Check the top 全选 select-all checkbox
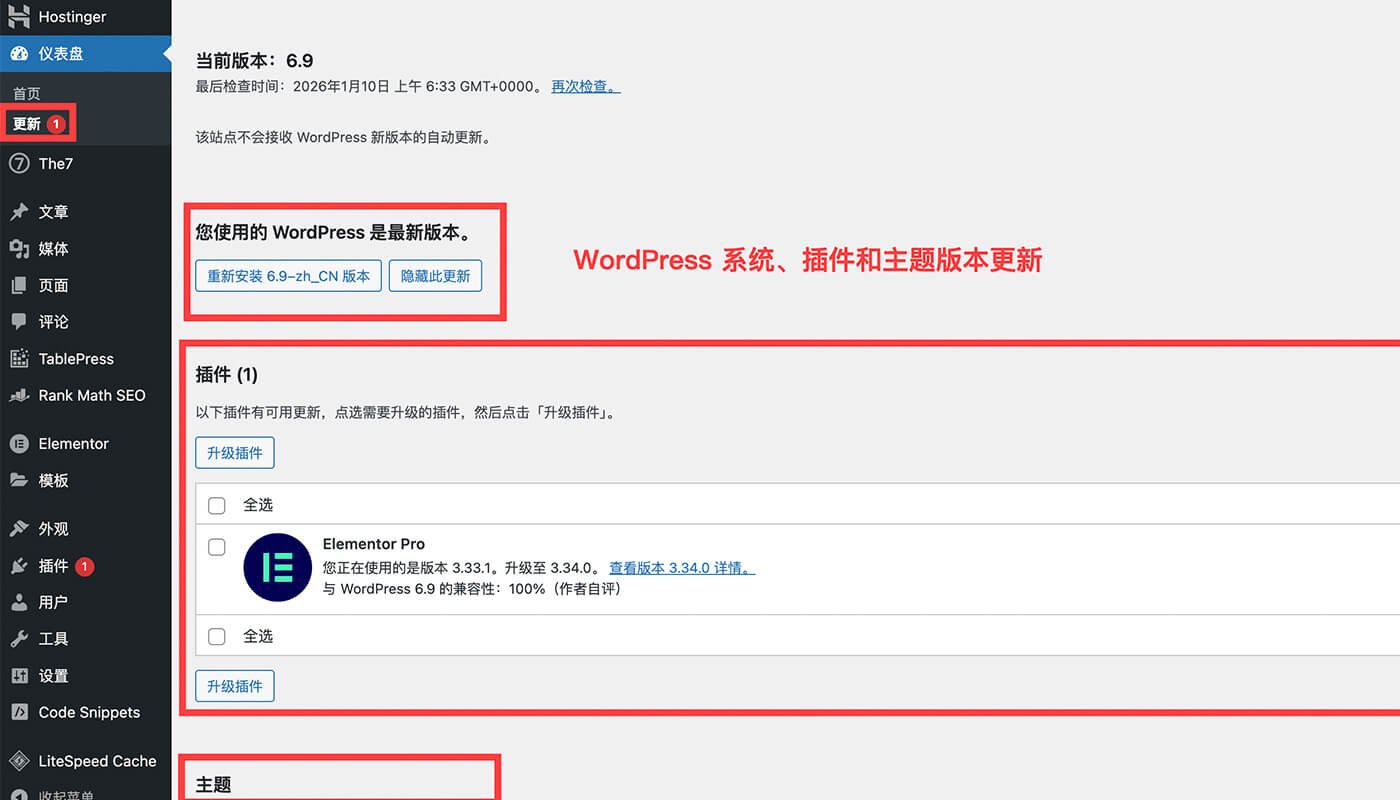 (x=217, y=505)
